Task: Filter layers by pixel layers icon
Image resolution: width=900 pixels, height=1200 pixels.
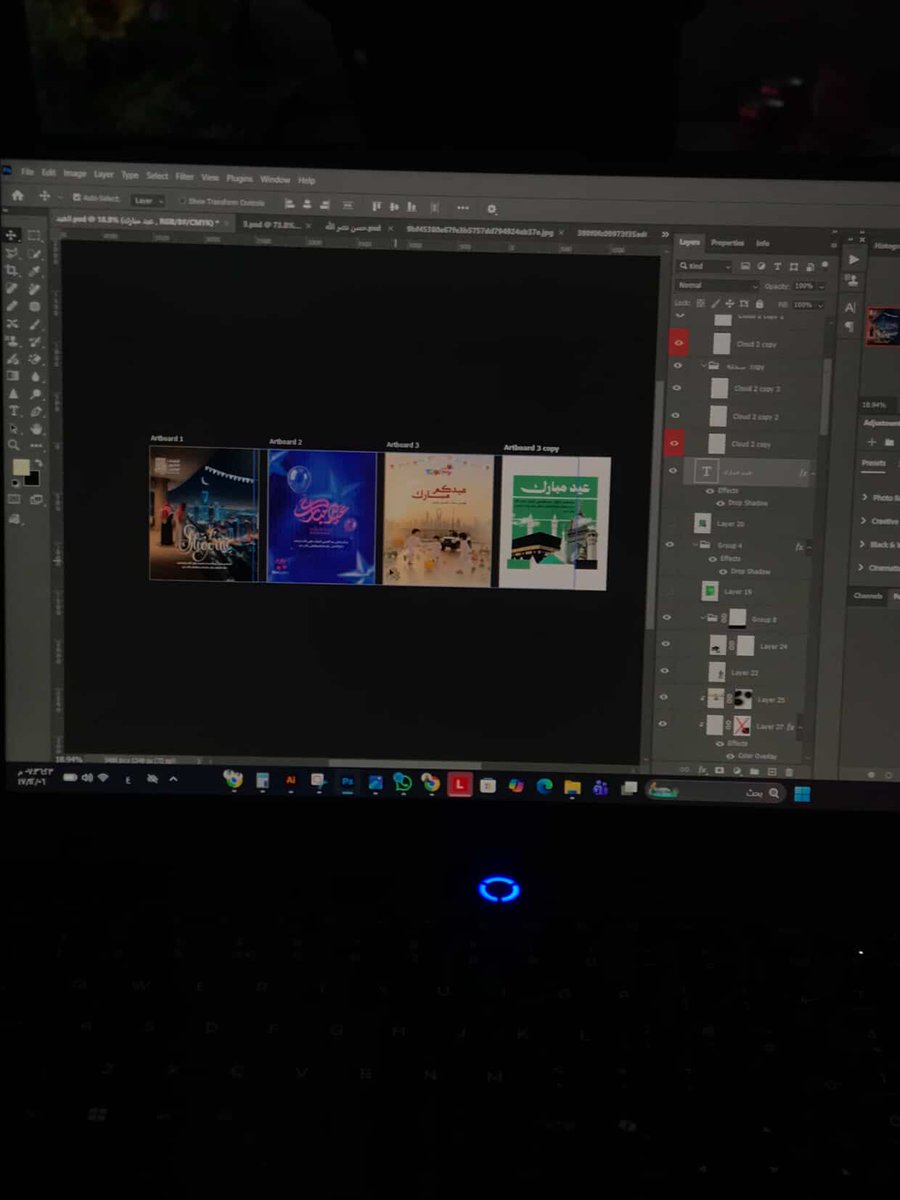Action: [745, 267]
